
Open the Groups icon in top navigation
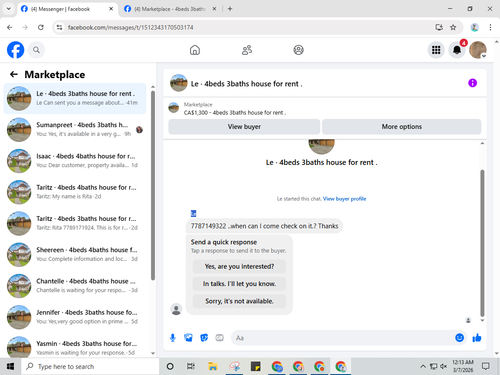(298, 50)
